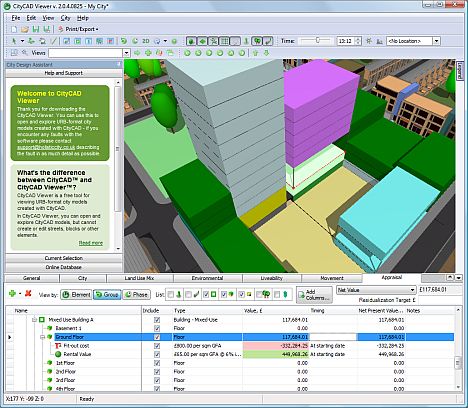The image size is (468, 408).
Task: Click the Rental Value green circle icon
Action: (58, 354)
